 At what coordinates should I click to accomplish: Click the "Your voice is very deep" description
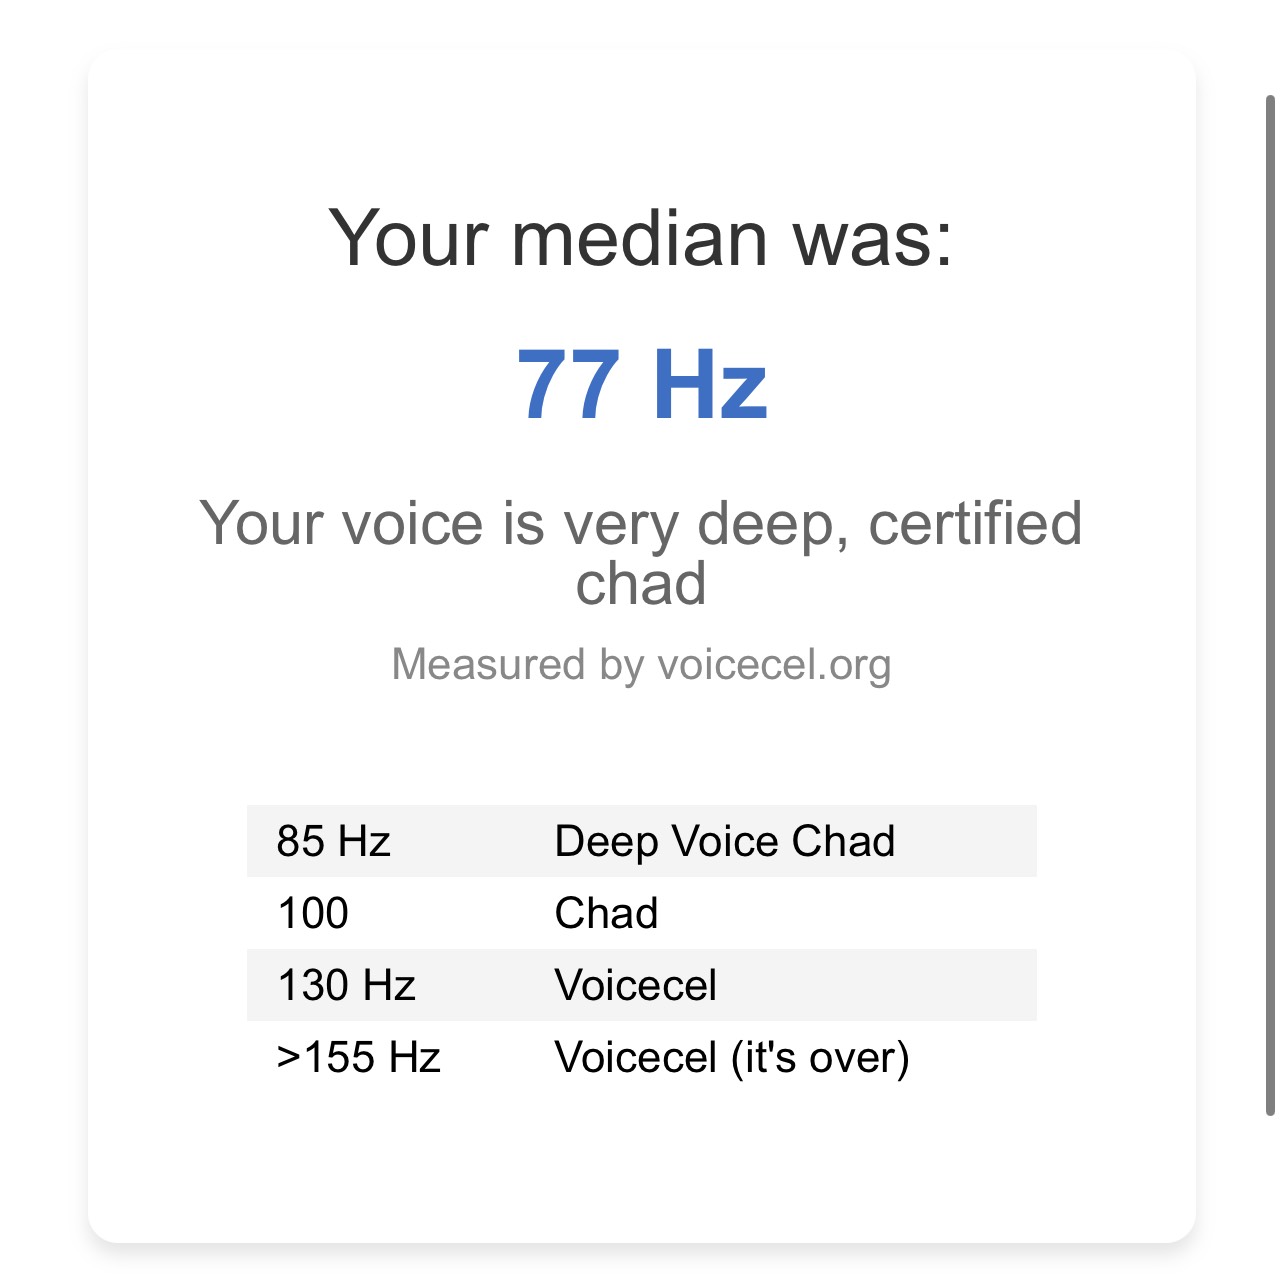(x=640, y=523)
